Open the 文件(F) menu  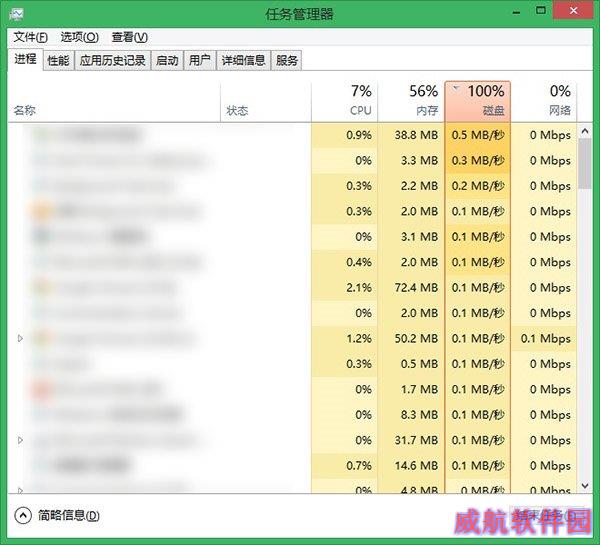(x=30, y=37)
